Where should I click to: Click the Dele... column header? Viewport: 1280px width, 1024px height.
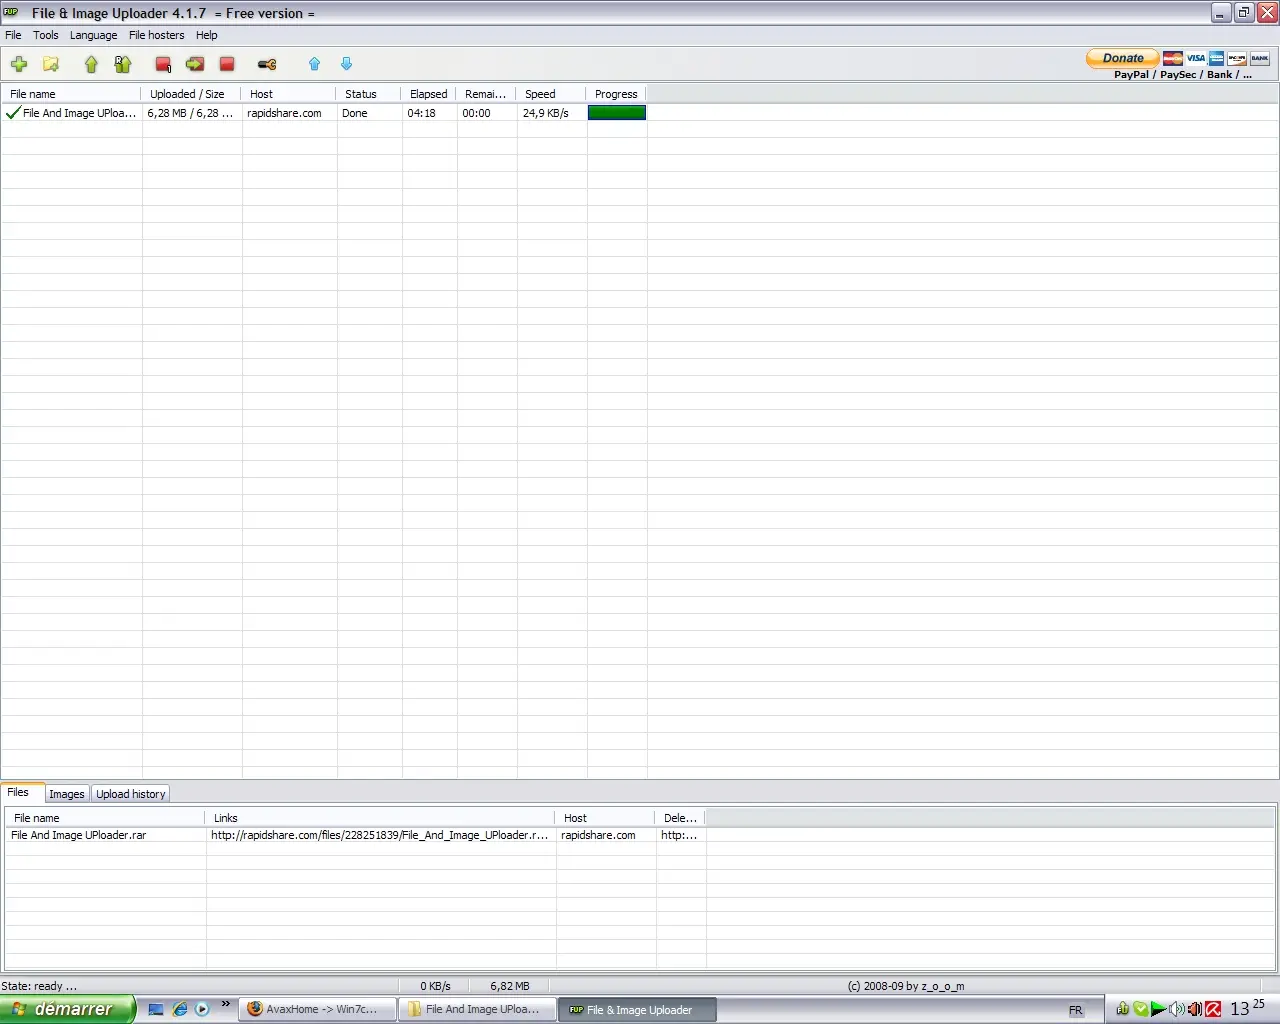[680, 818]
